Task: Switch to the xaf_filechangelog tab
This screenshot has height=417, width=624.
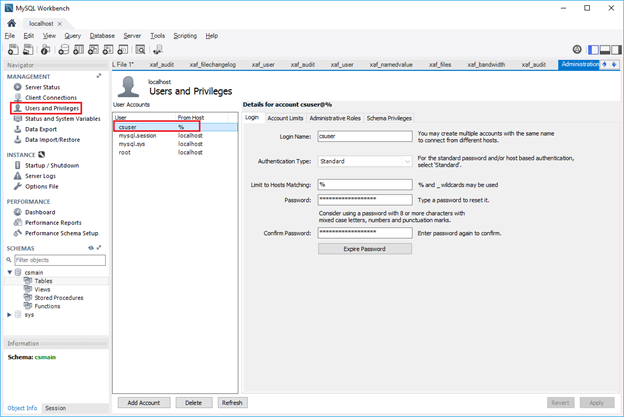Action: coord(213,64)
